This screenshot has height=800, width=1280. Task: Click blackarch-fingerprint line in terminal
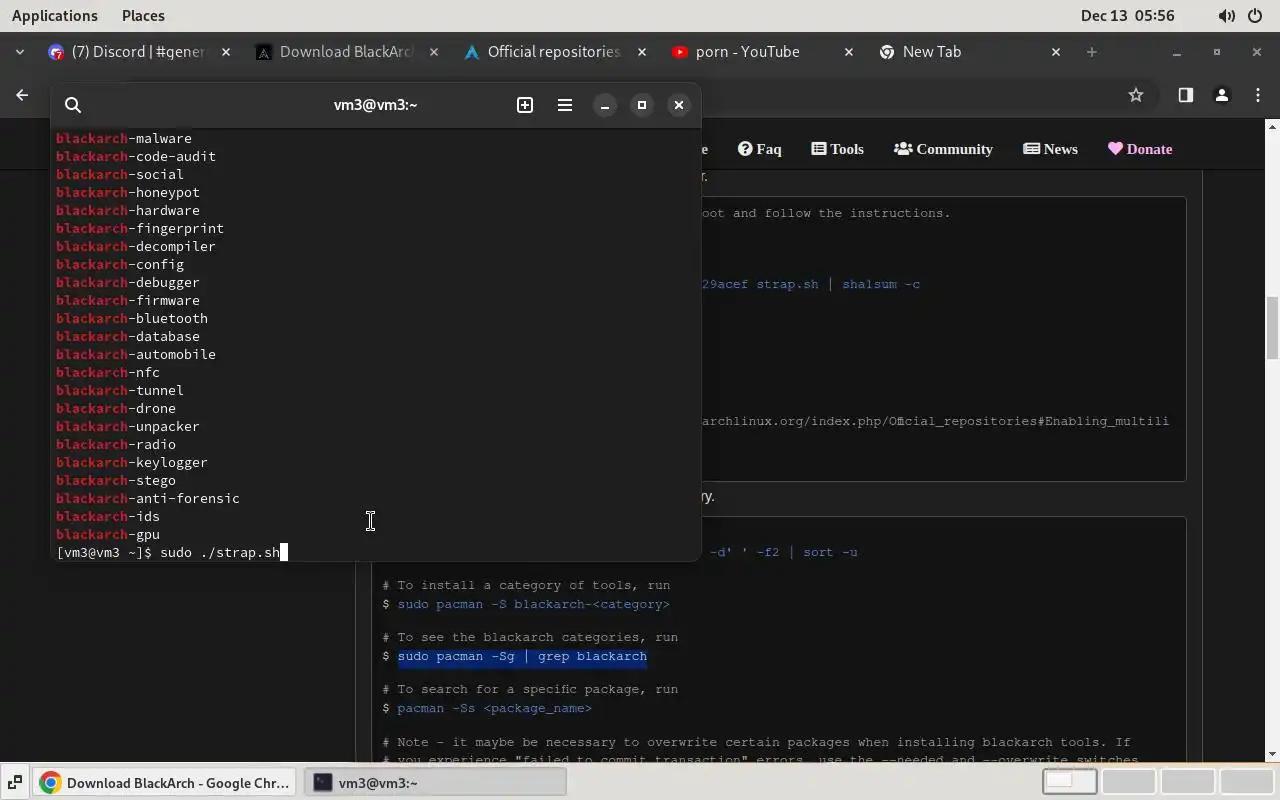tap(140, 228)
